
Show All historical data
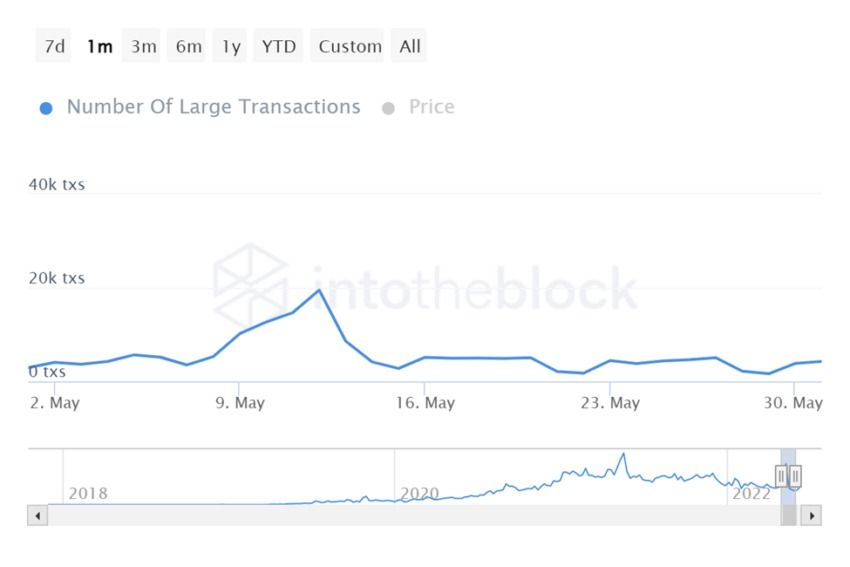410,46
